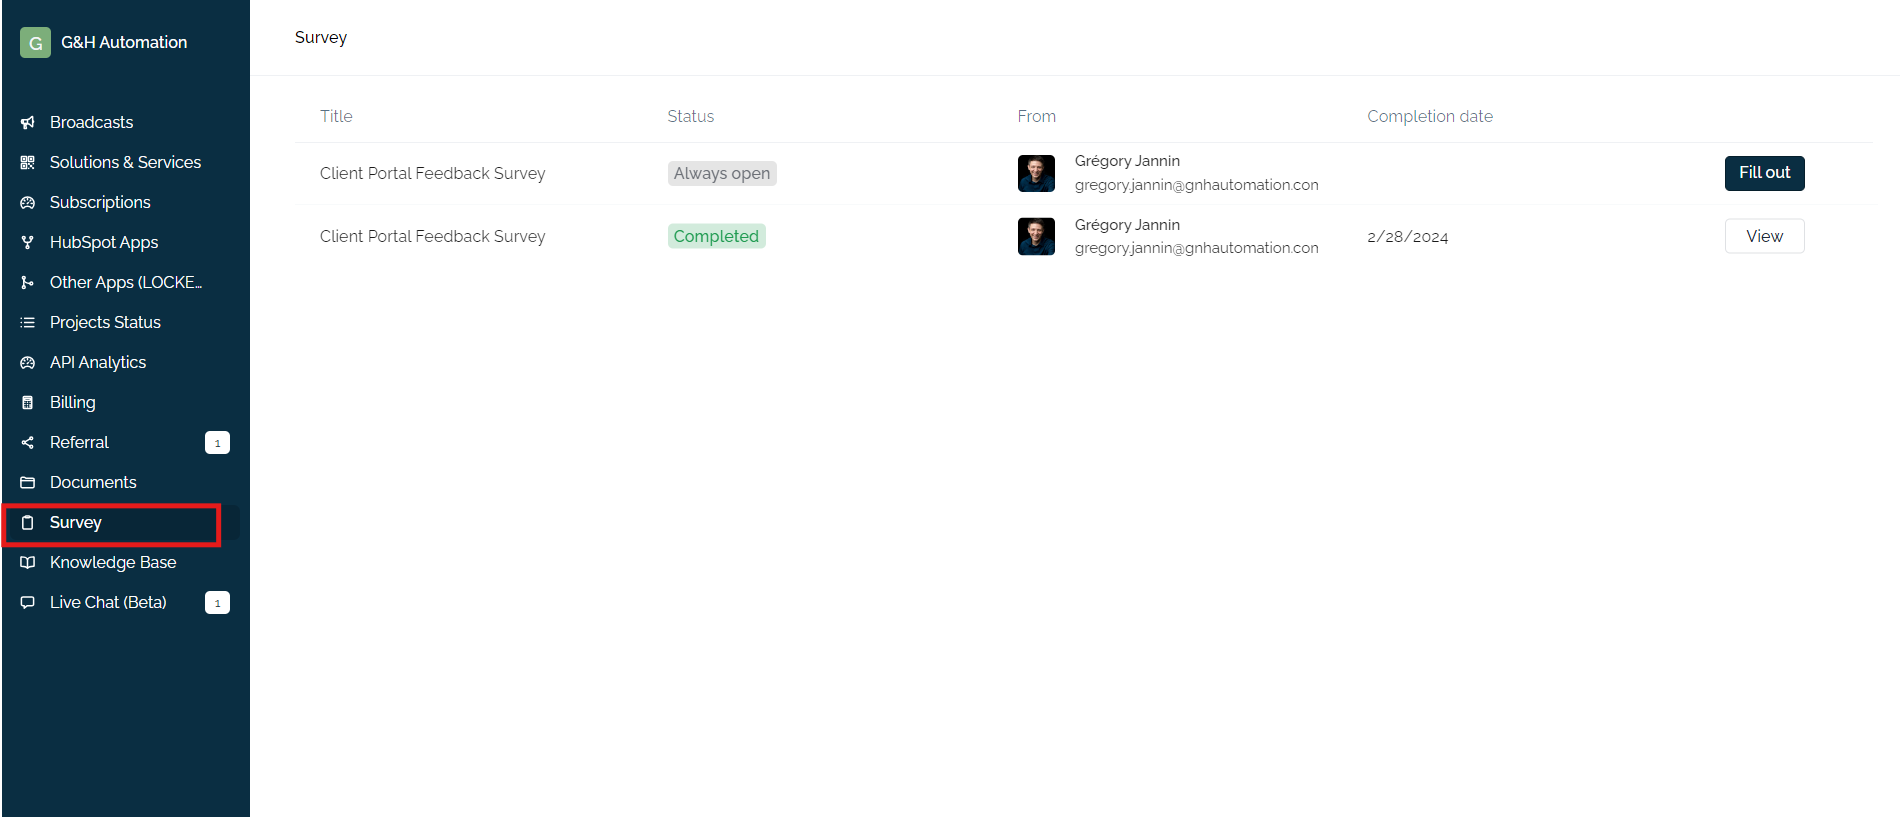This screenshot has width=1900, height=817.
Task: Click the Solutions & Services grid icon
Action: [28, 163]
